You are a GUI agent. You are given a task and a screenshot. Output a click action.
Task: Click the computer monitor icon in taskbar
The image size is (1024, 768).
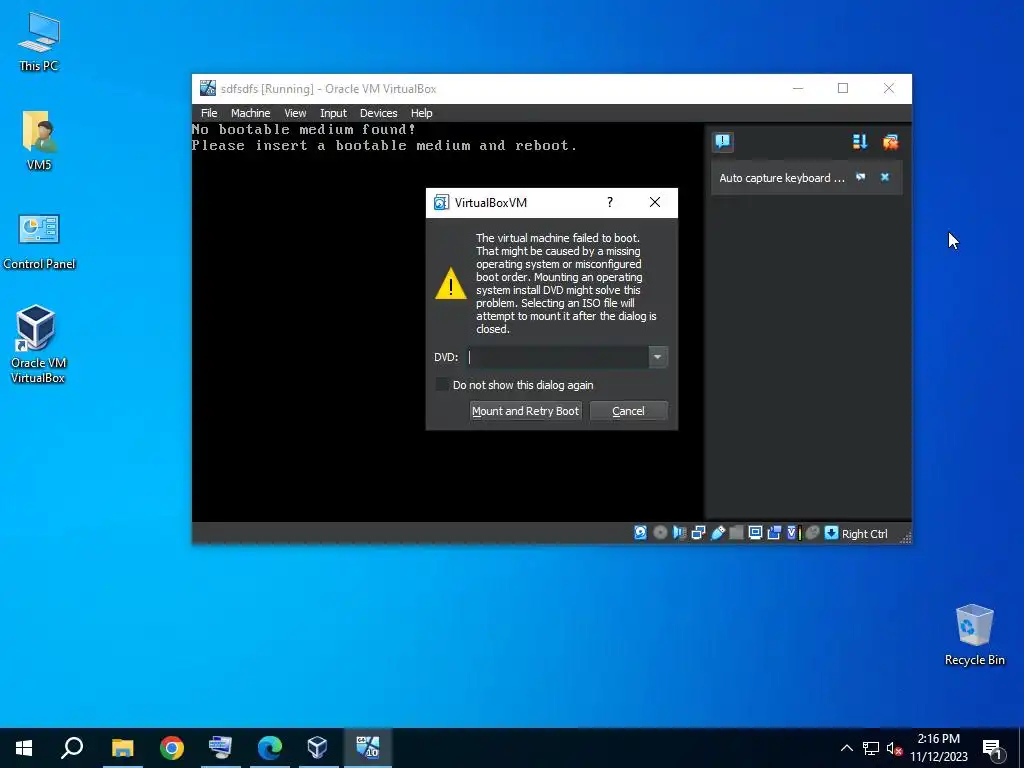220,748
